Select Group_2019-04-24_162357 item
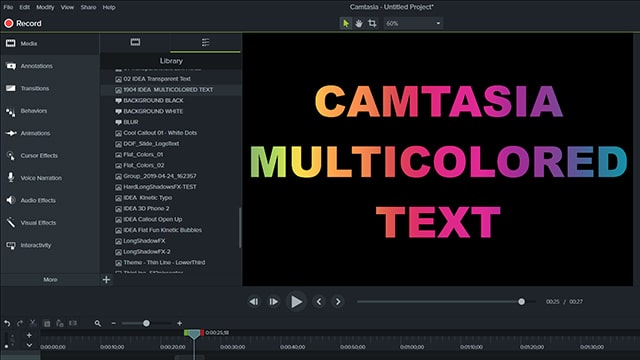This screenshot has width=640, height=360. click(x=171, y=176)
